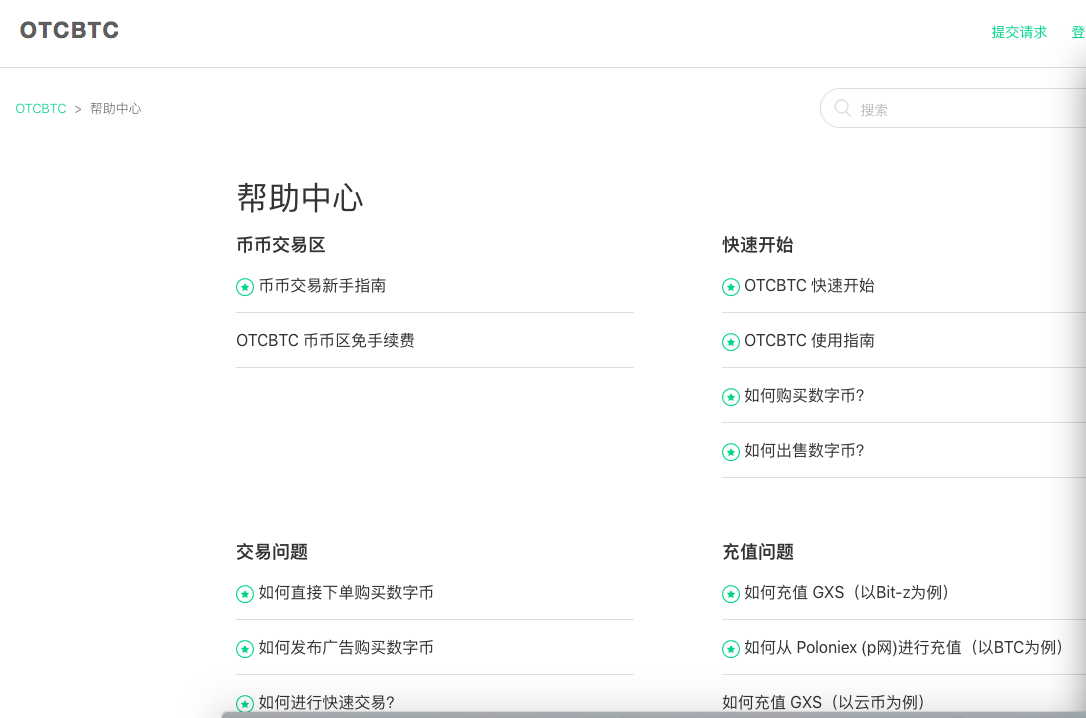Click the OTCBTC logo in header
The height and width of the screenshot is (718, 1086).
tap(69, 30)
